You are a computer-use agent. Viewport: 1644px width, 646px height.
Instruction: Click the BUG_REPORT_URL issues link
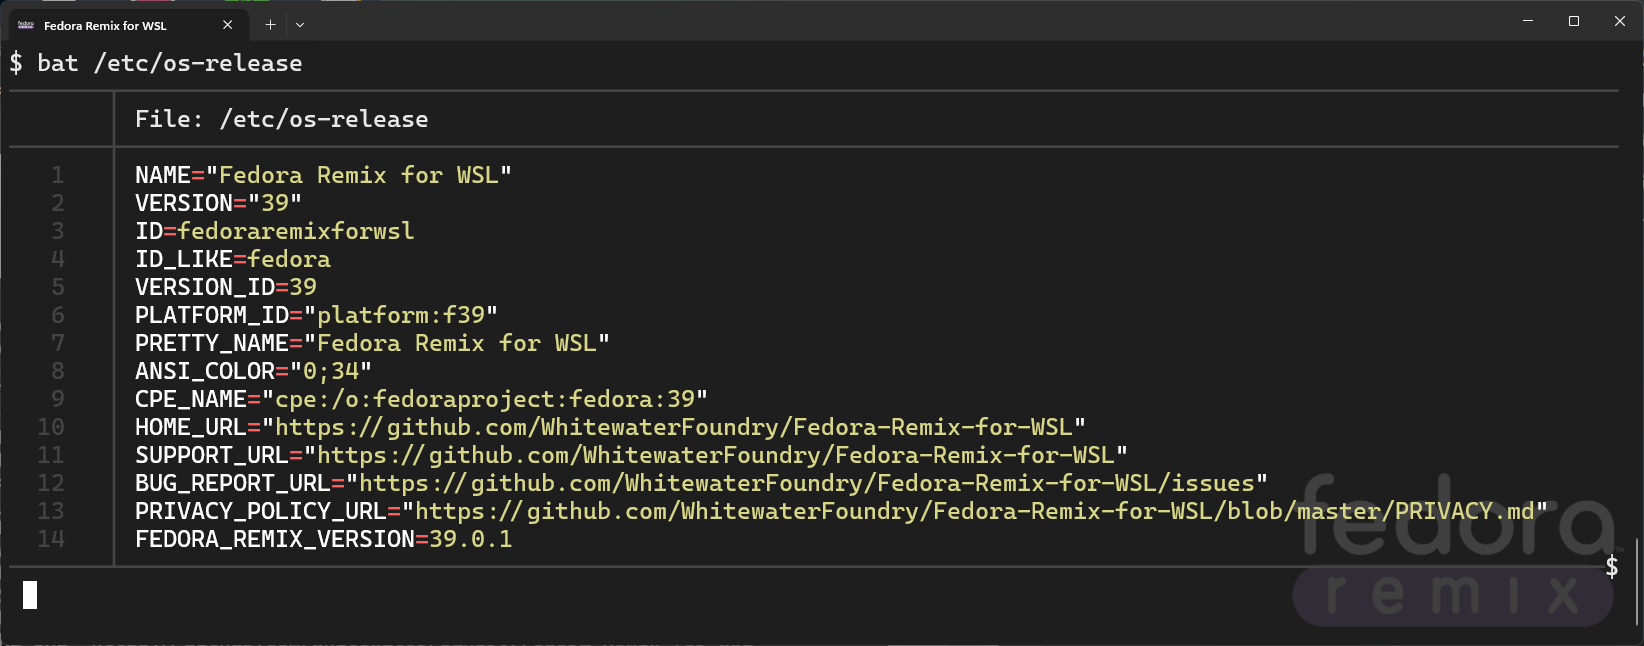pyautogui.click(x=807, y=483)
